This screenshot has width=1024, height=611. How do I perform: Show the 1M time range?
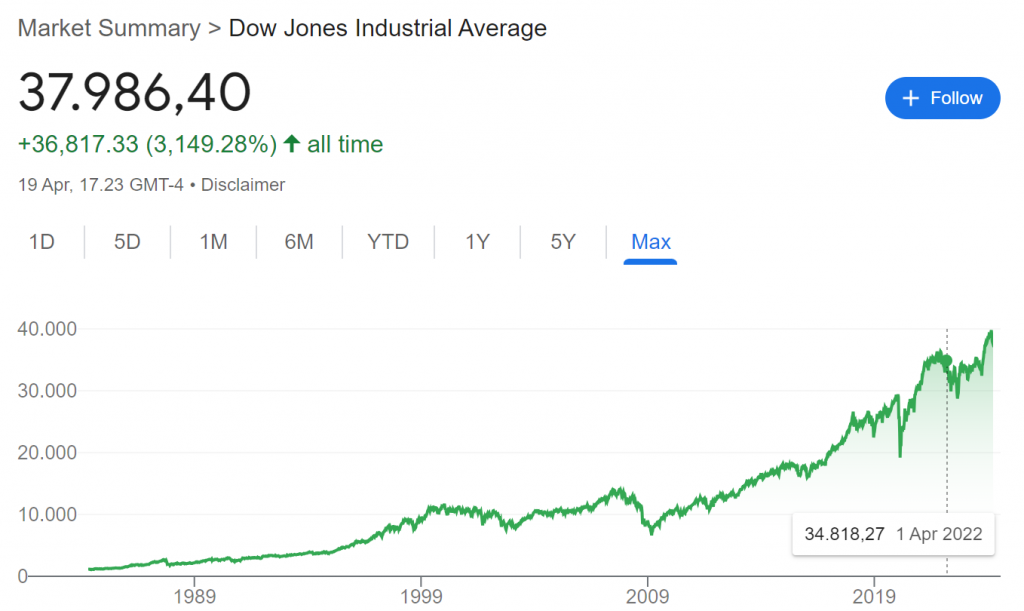(213, 242)
